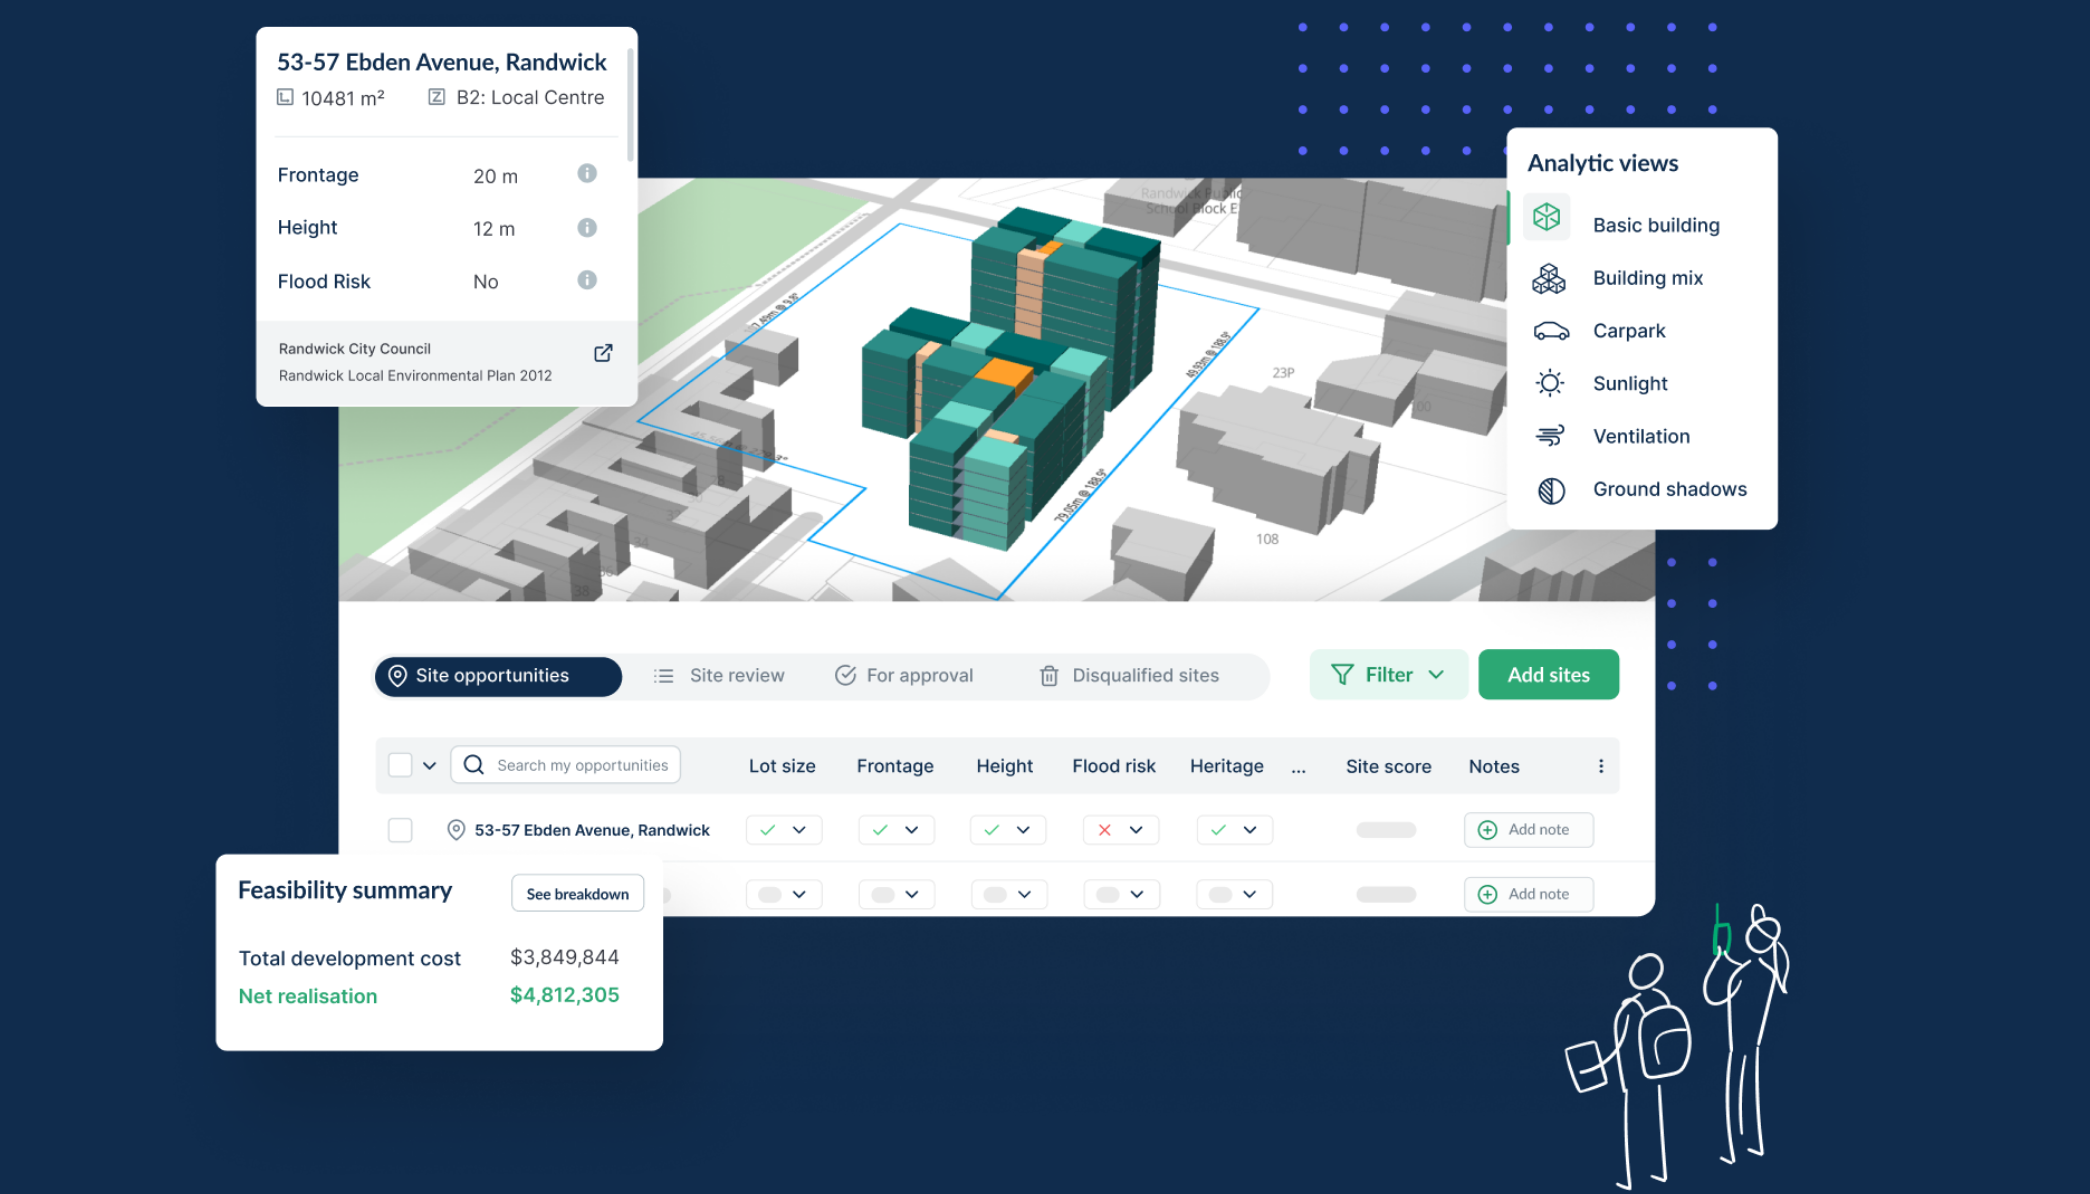
Task: Expand the chevron next to the select-all checkbox
Action: tap(430, 766)
